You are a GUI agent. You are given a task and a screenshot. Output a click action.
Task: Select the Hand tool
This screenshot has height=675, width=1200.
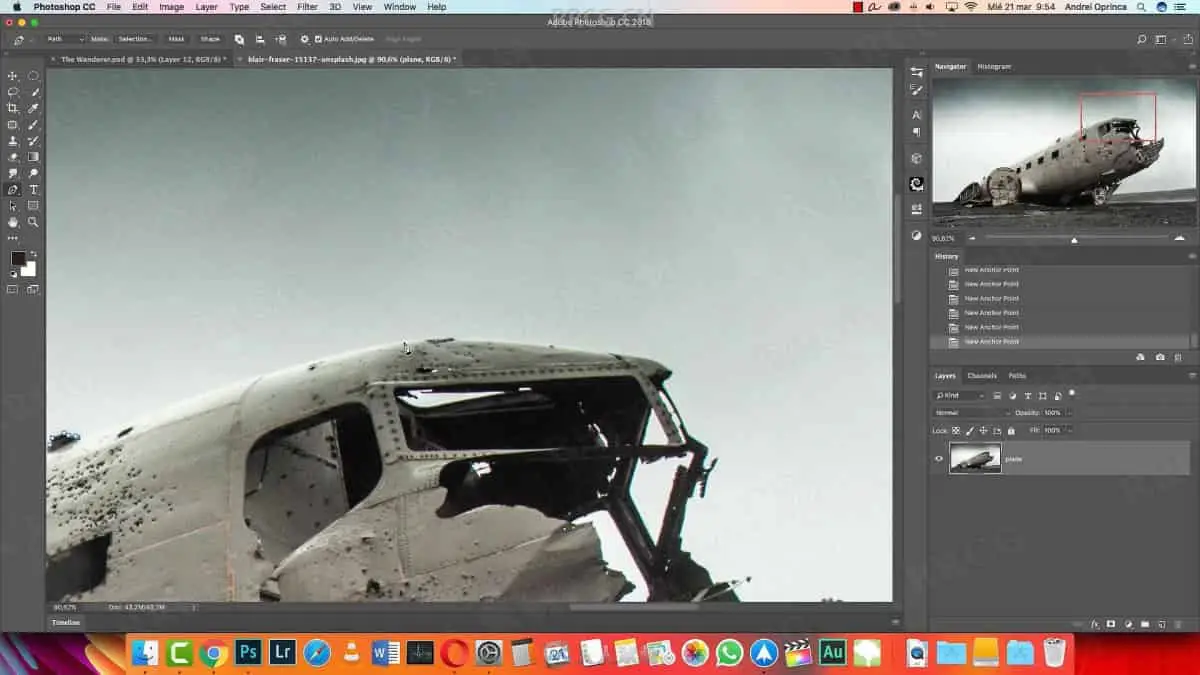click(13, 222)
